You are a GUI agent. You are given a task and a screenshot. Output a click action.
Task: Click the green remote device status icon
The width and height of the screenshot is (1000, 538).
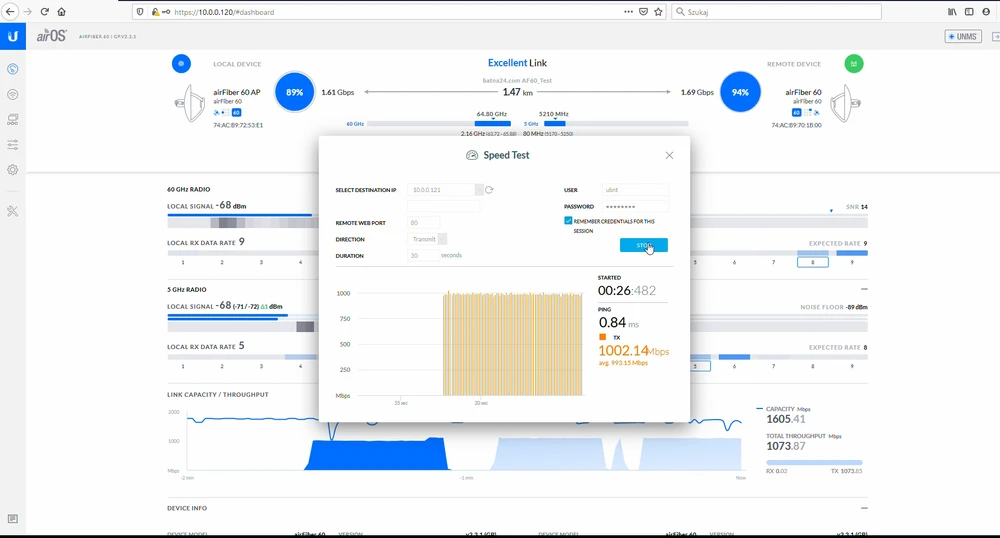point(854,64)
